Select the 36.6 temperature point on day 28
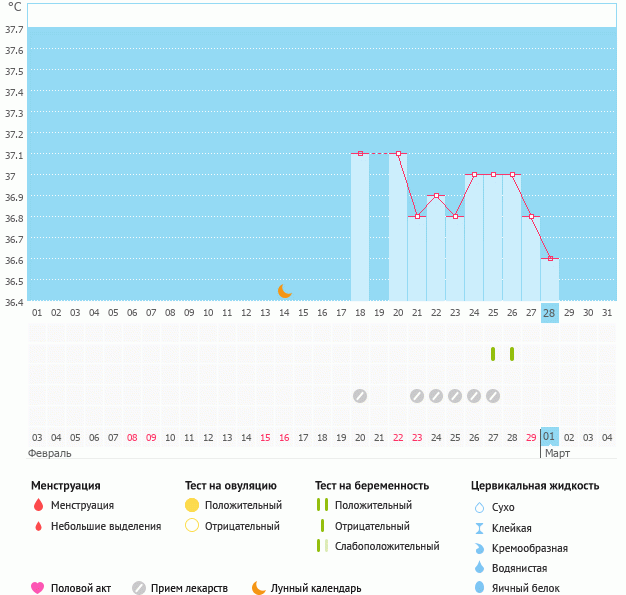The image size is (626, 595). pos(550,258)
